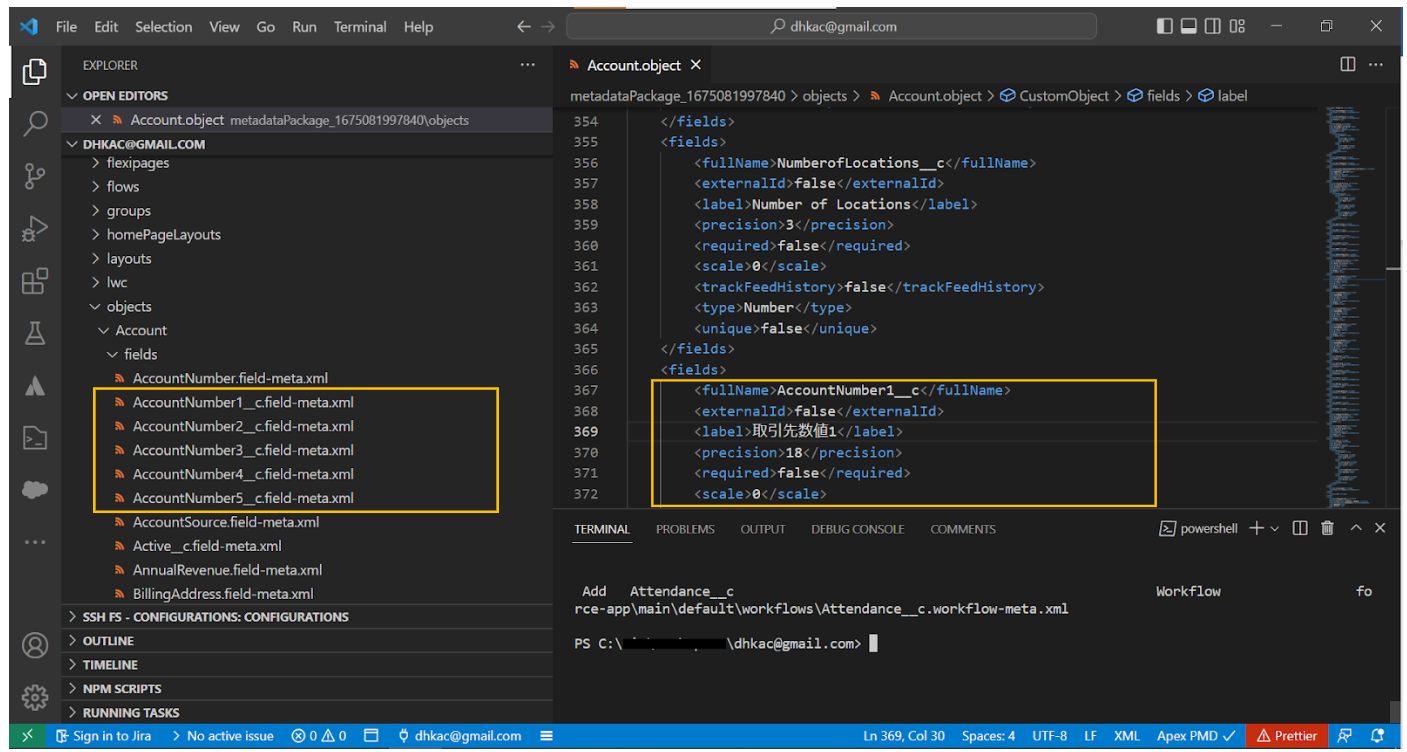Open the Search view in activity bar
The width and height of the screenshot is (1407, 752).
click(35, 123)
